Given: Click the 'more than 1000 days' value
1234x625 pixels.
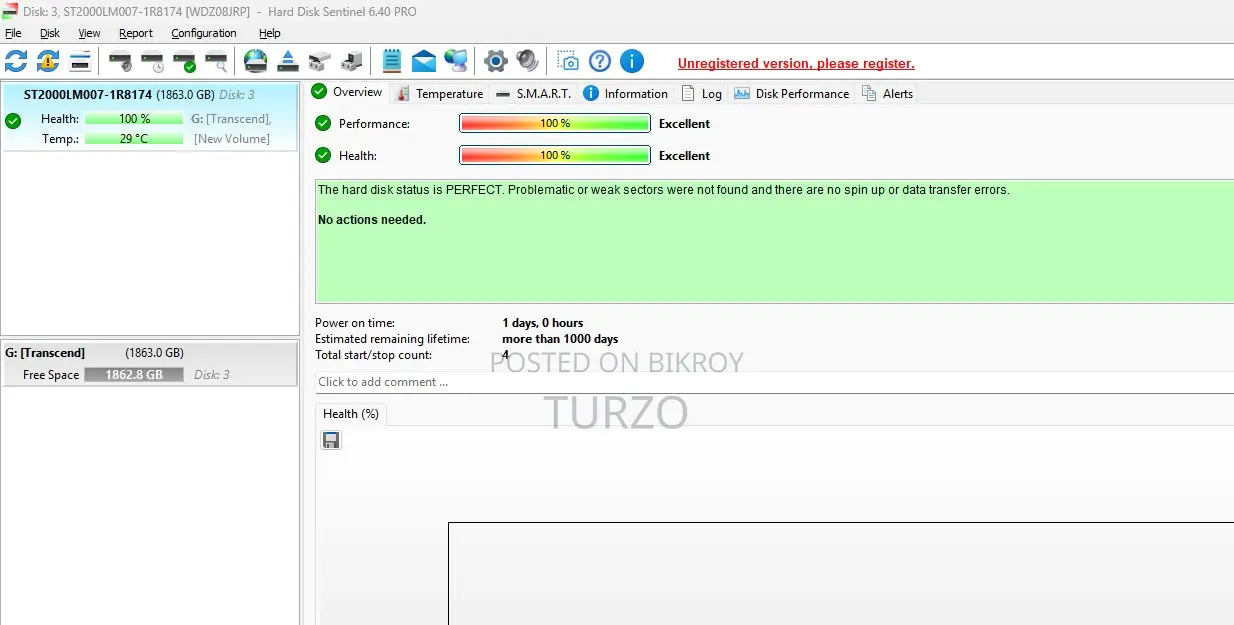Looking at the screenshot, I should pos(560,339).
